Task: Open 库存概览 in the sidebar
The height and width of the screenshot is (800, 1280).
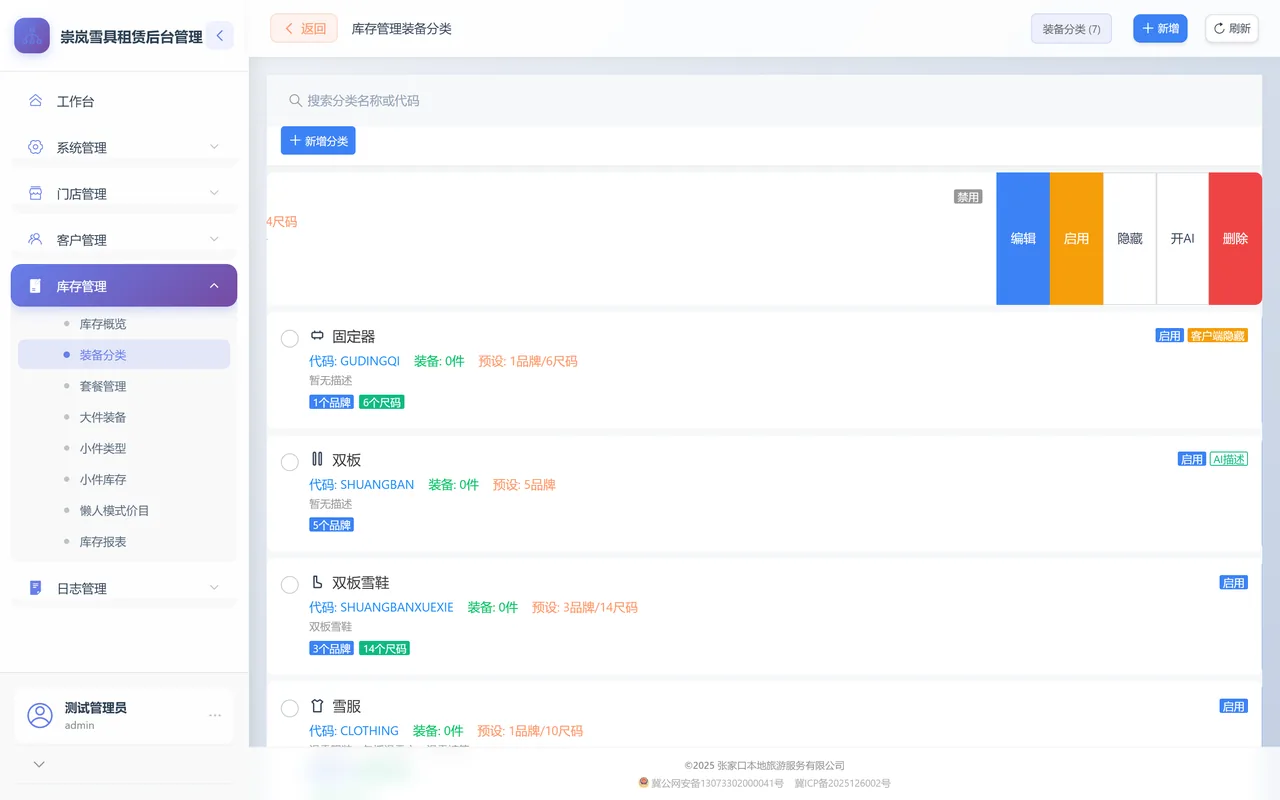Action: click(x=124, y=324)
